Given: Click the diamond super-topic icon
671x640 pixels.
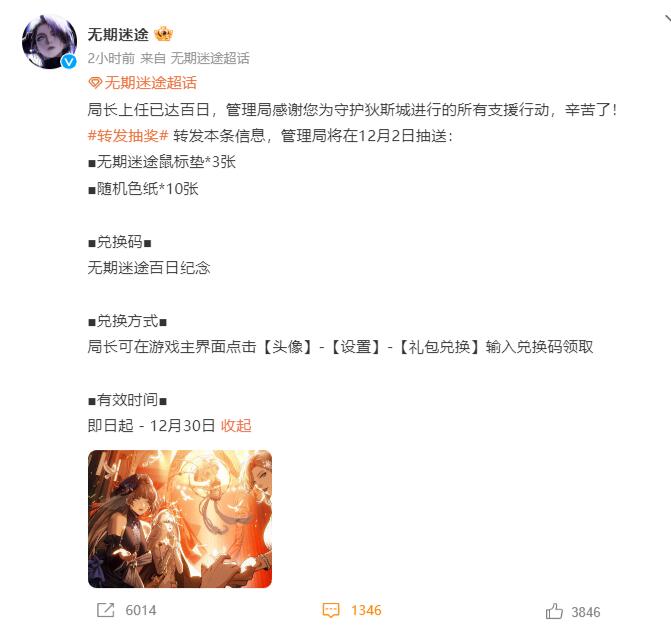Looking at the screenshot, I should [x=95, y=83].
